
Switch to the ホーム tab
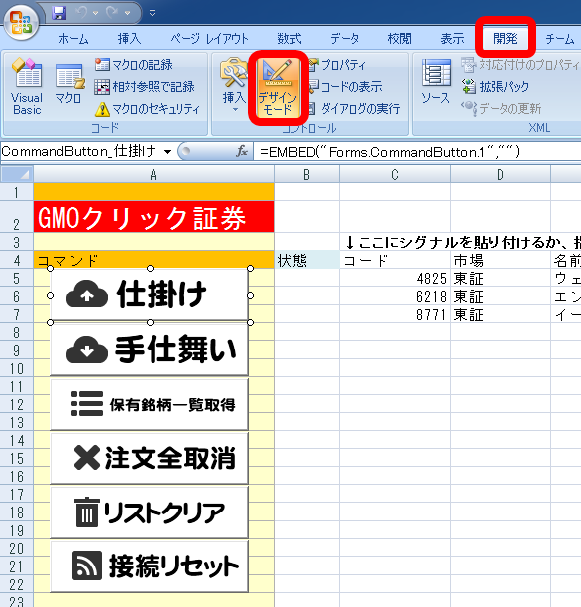74,39
